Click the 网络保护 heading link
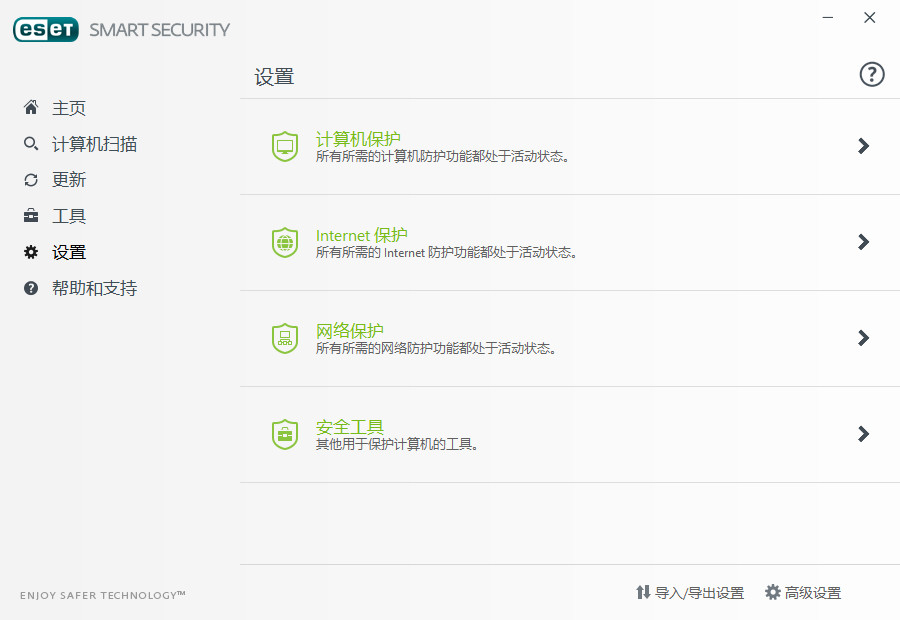 (x=350, y=330)
